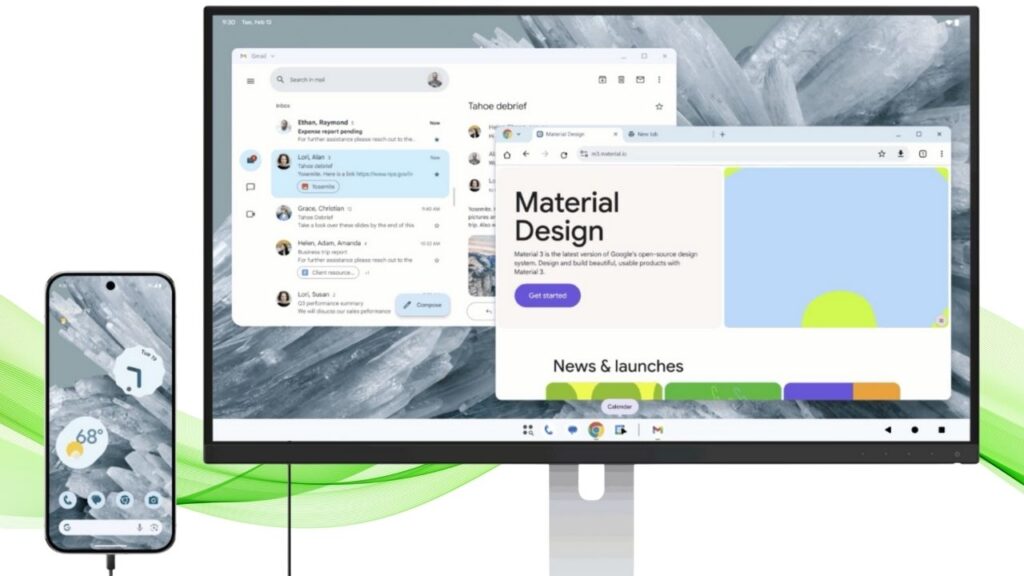Tap the Camera app on the phone's home screen
The height and width of the screenshot is (576, 1024).
click(x=153, y=500)
